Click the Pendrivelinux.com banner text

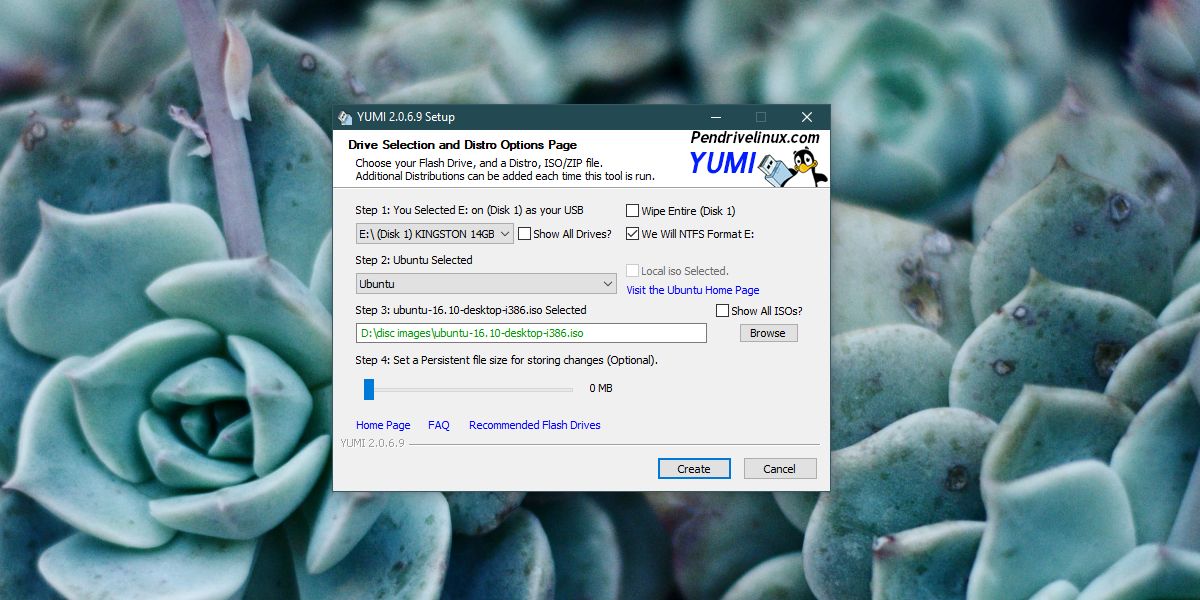(755, 138)
